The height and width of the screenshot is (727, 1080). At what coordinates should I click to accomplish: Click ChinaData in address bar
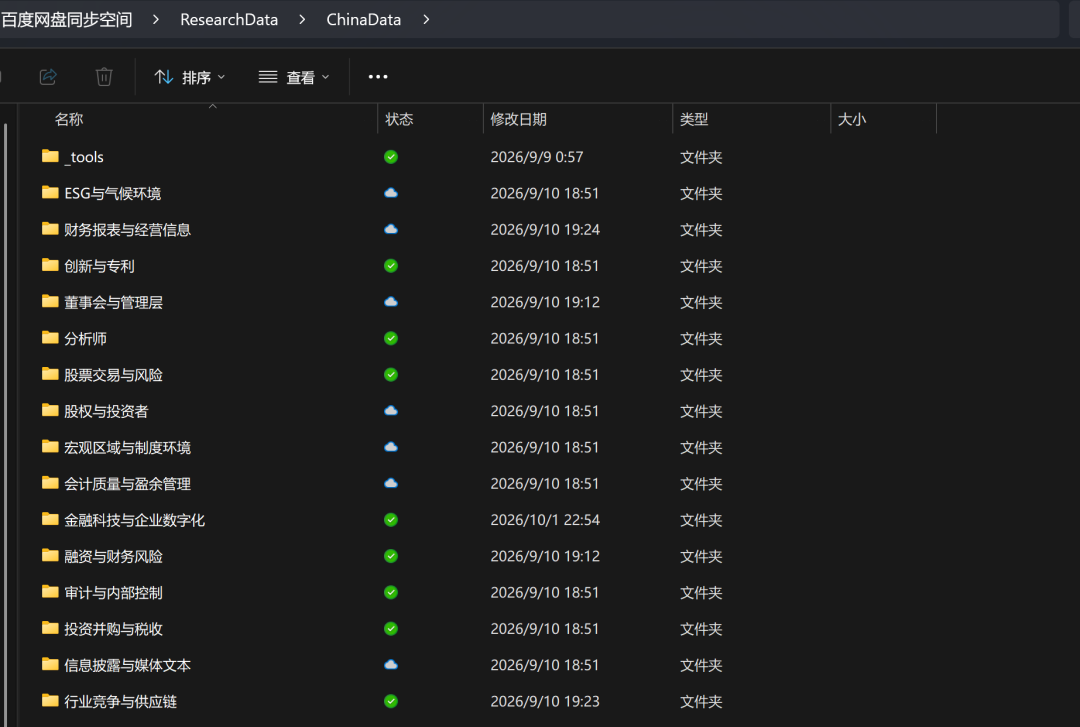pos(364,19)
